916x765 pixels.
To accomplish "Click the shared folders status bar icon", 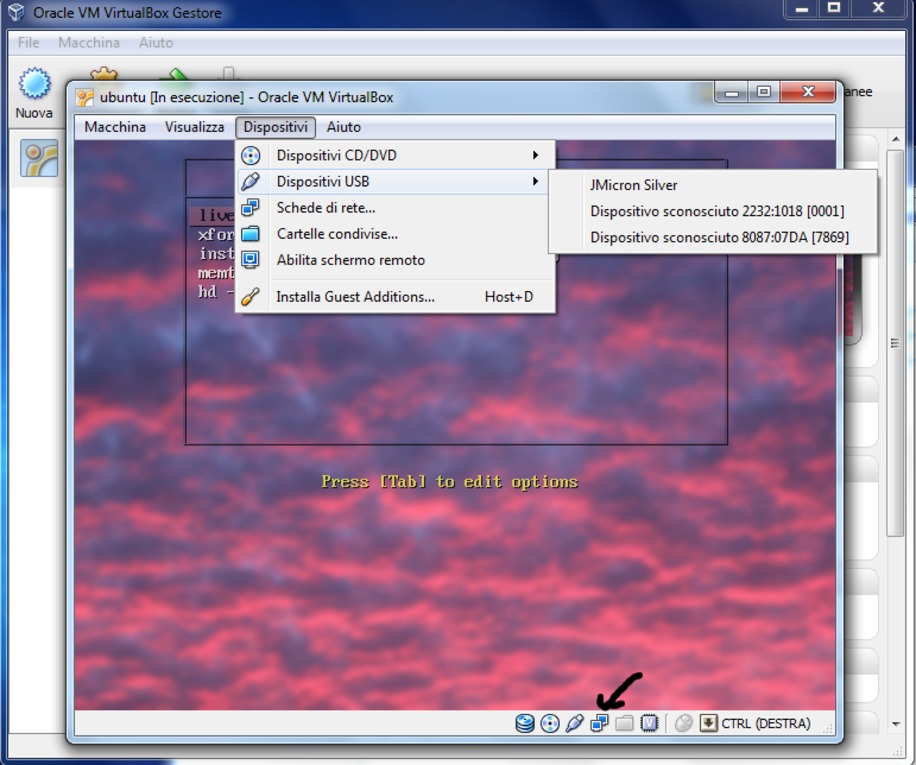I will [x=624, y=724].
